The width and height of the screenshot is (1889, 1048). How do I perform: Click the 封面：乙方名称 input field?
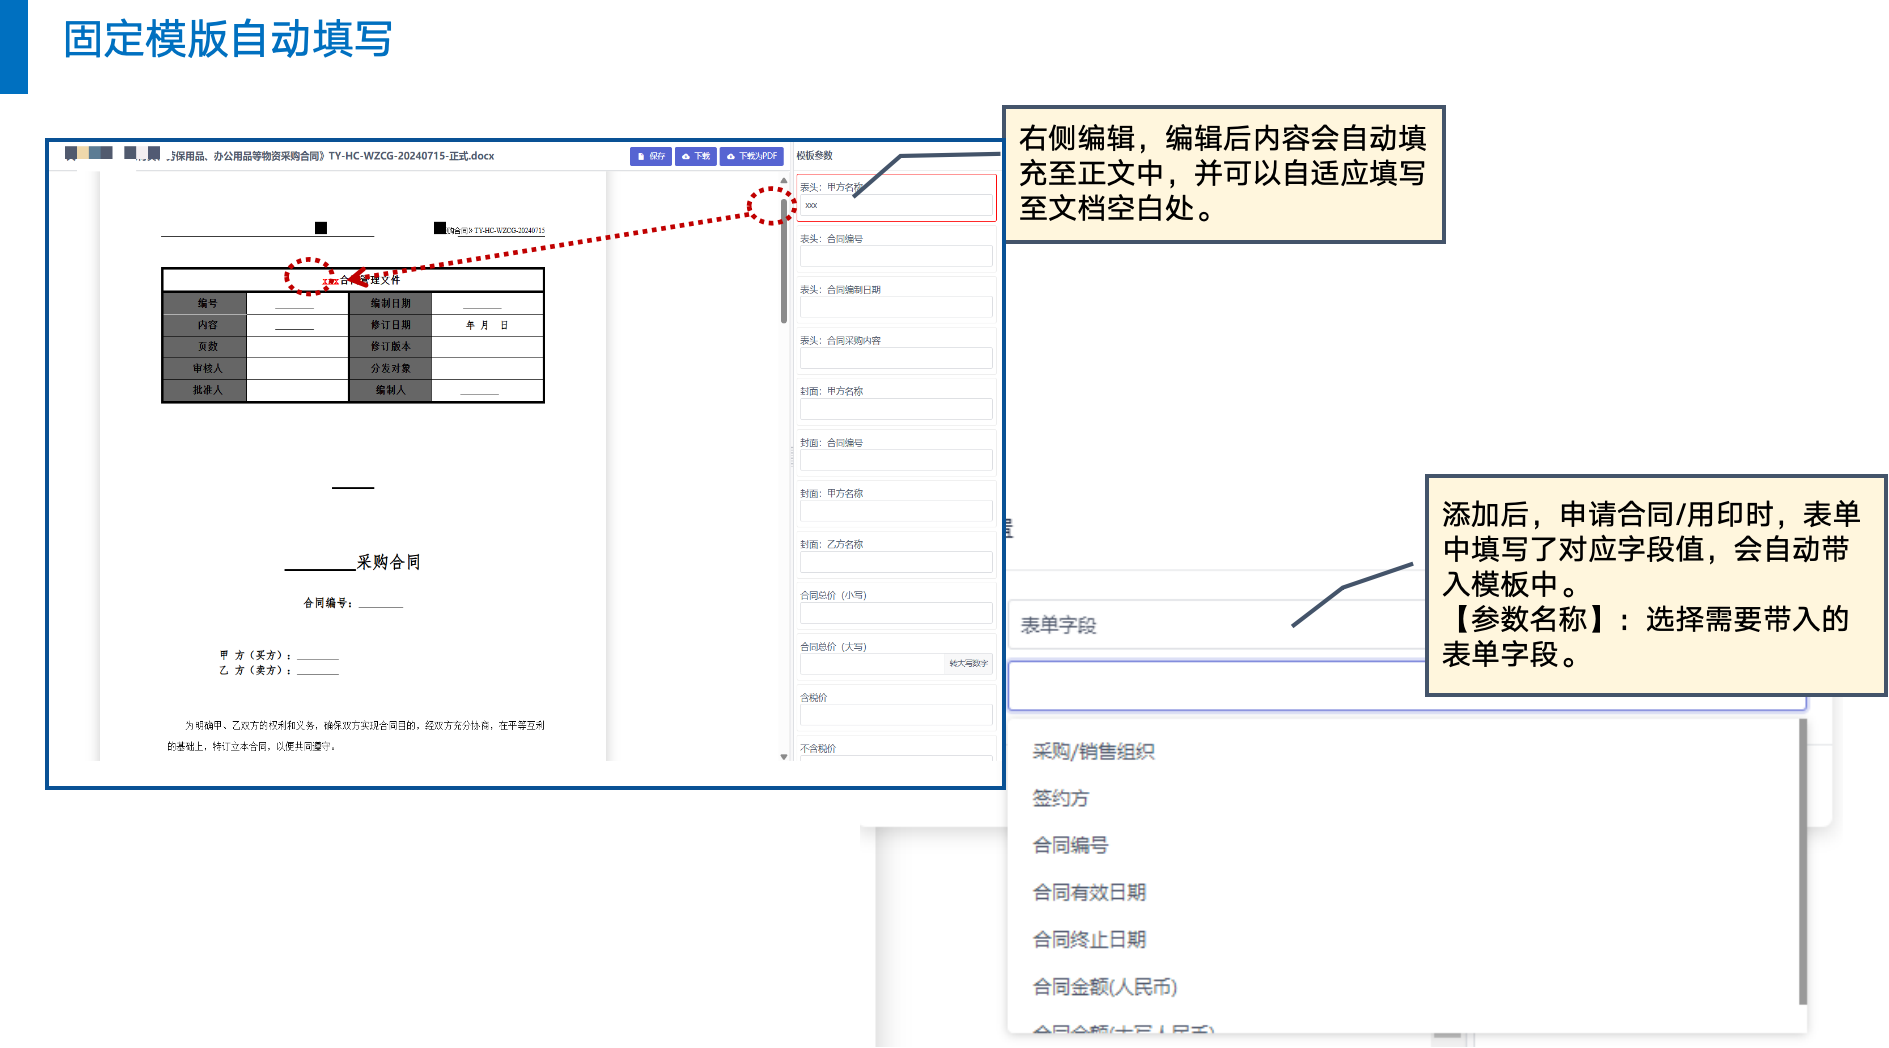[x=895, y=562]
